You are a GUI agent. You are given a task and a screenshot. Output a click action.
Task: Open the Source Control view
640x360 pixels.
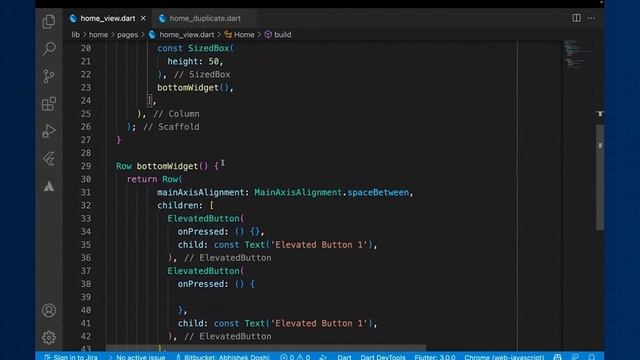(49, 76)
